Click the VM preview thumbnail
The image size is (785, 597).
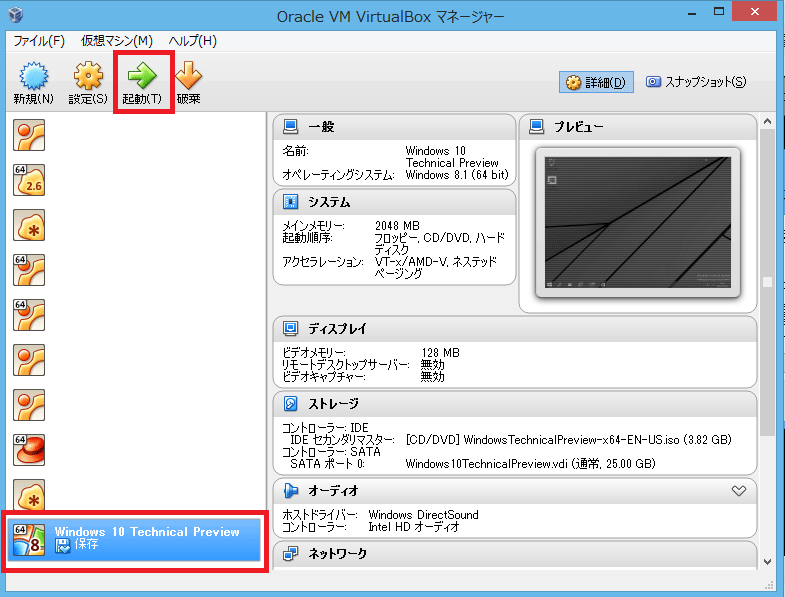[x=638, y=222]
